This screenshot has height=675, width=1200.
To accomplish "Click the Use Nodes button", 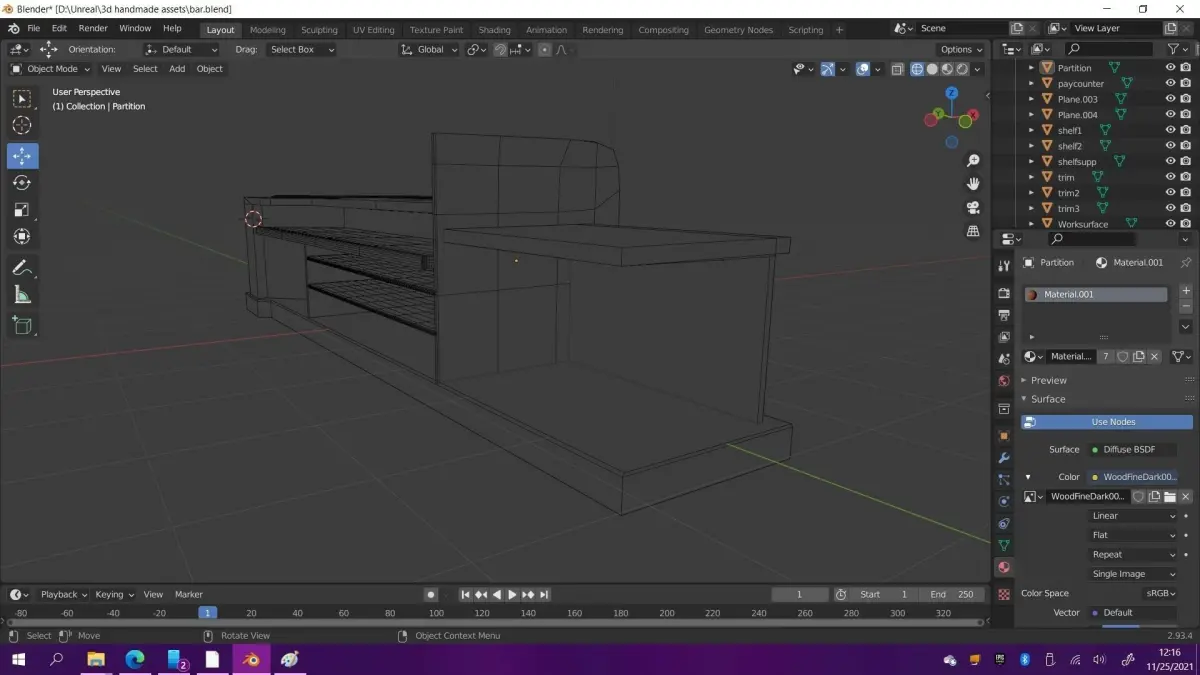I will tap(1106, 422).
